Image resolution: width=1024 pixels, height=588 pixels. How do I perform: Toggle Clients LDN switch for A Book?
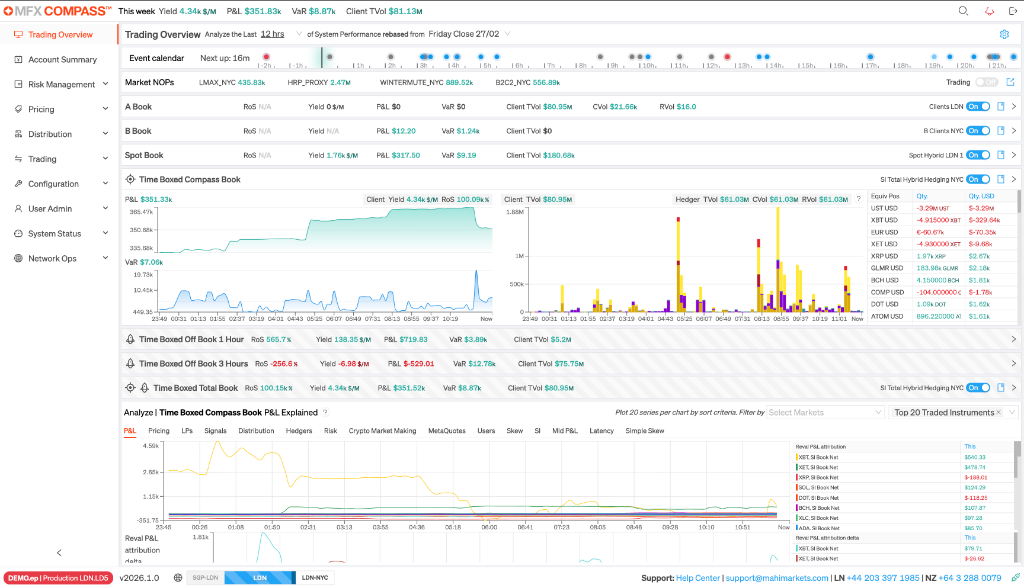978,106
